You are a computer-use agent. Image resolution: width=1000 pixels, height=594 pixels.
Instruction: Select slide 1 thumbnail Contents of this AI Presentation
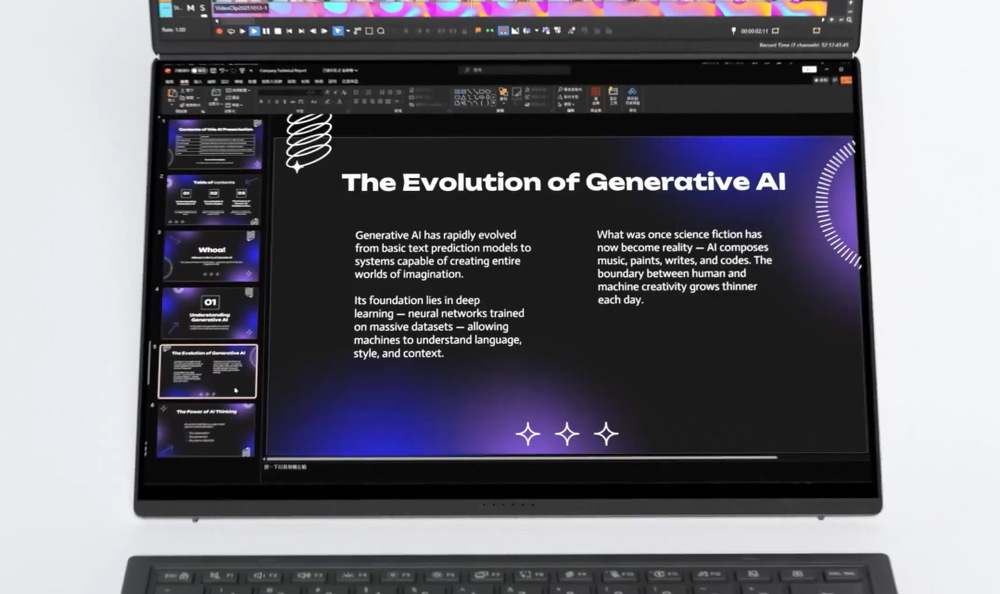(216, 144)
